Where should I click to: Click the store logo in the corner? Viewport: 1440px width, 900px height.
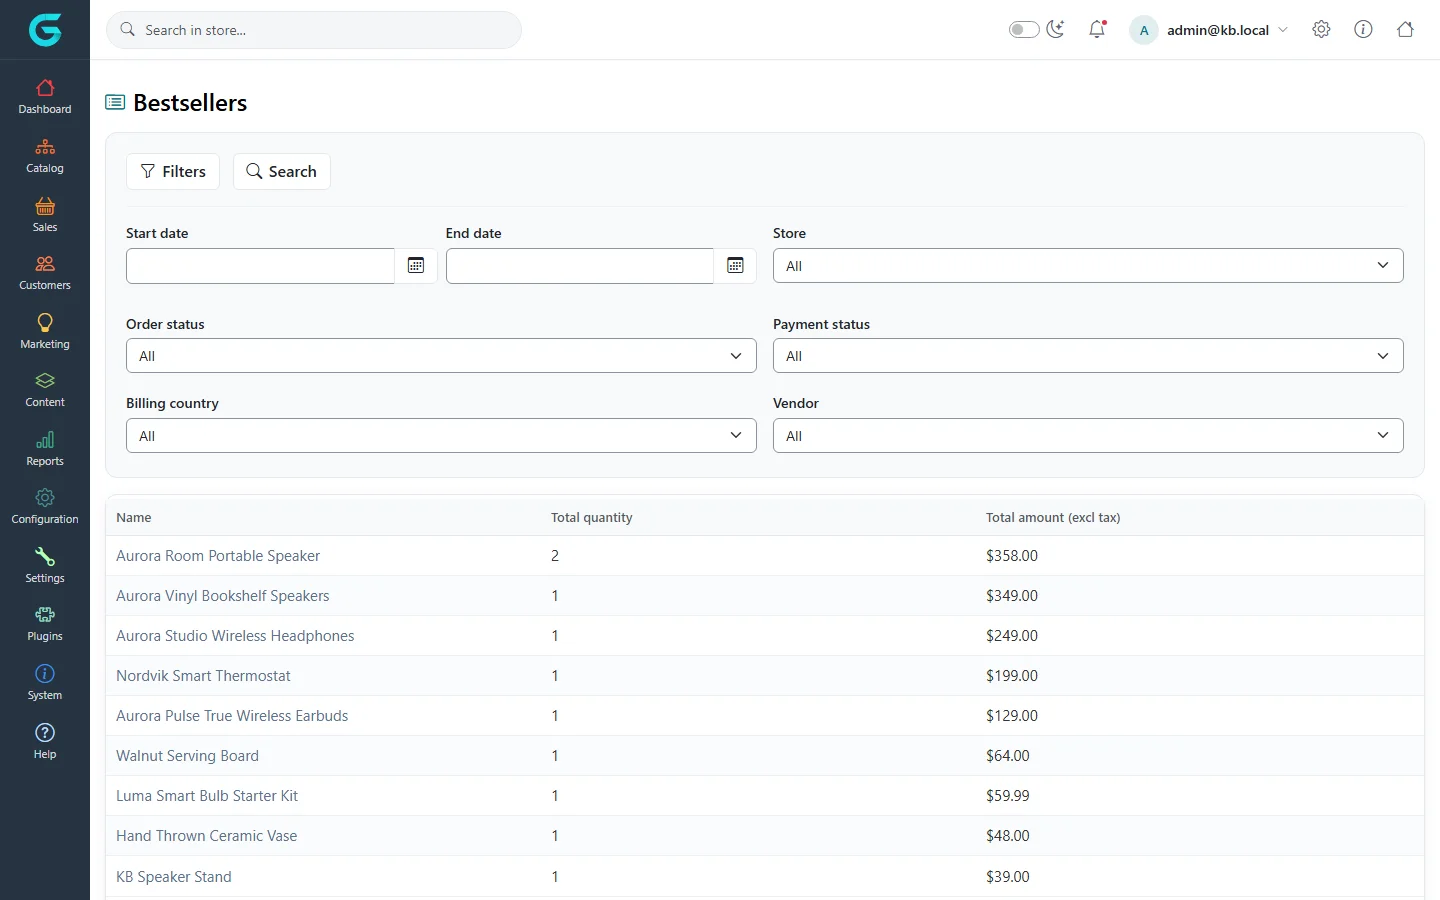(x=45, y=30)
